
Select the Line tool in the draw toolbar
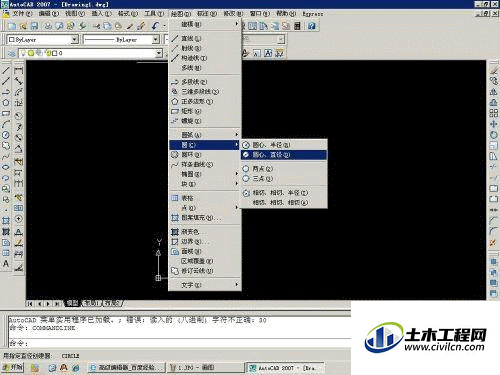coord(6,70)
